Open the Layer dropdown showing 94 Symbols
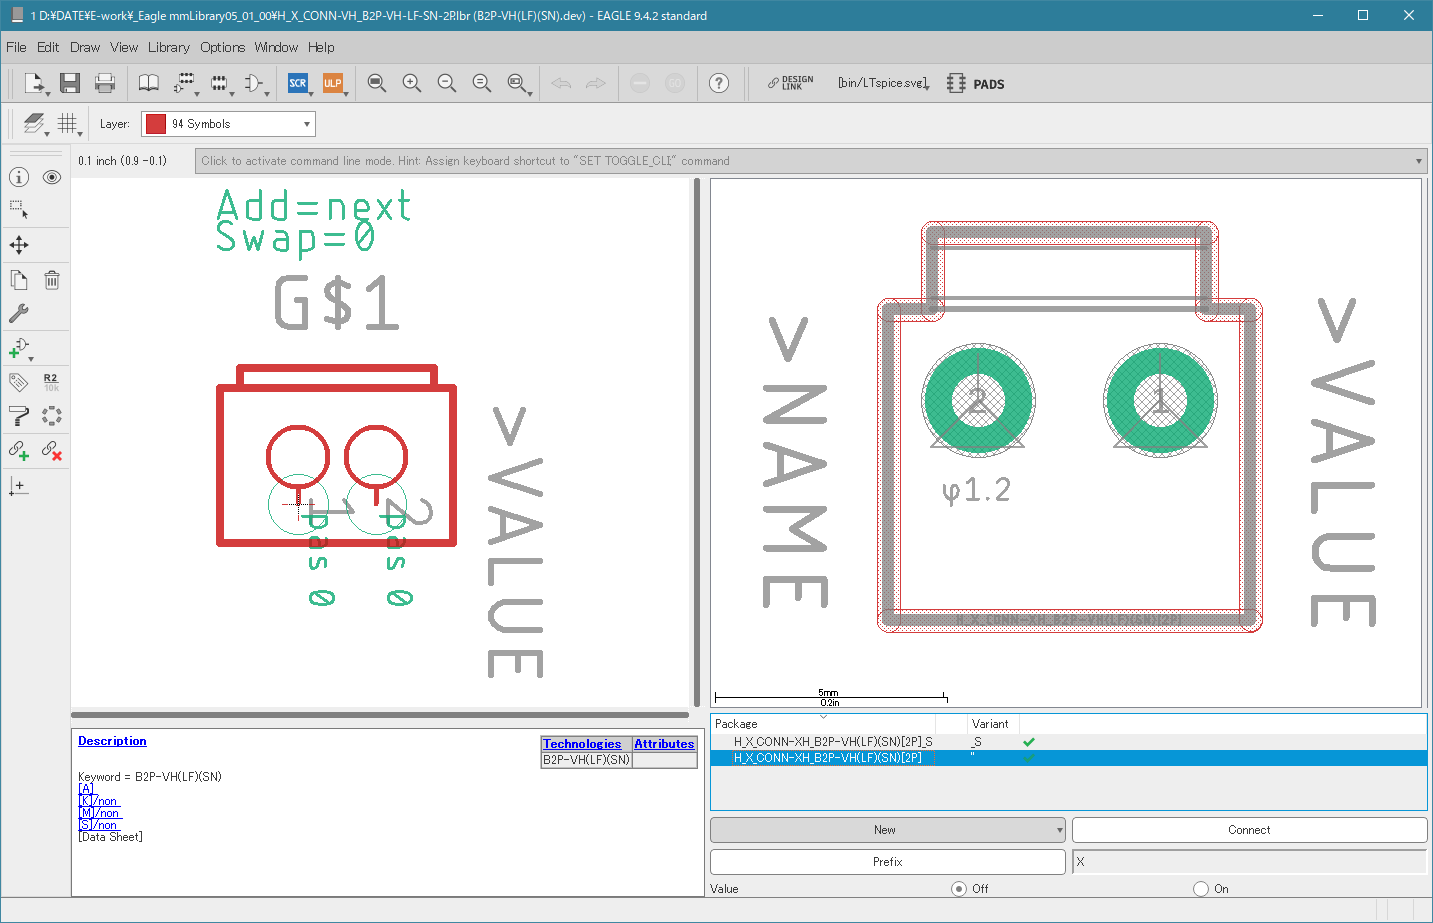1433x923 pixels. tap(229, 124)
